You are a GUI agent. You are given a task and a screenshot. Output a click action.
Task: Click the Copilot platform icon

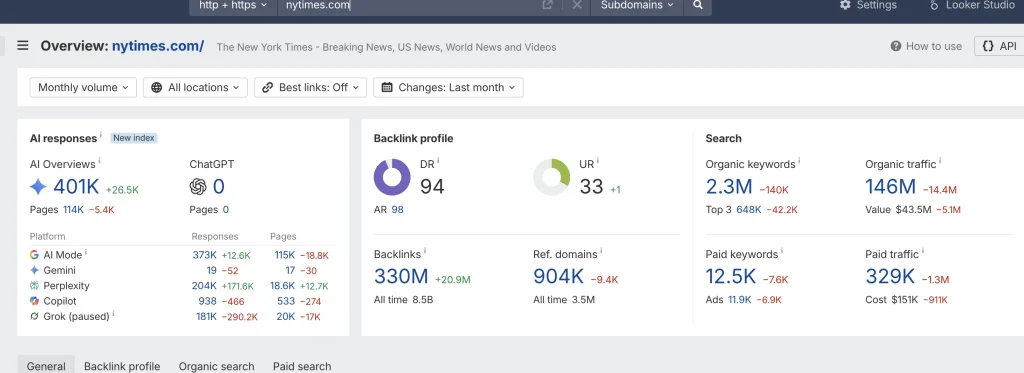[35, 300]
